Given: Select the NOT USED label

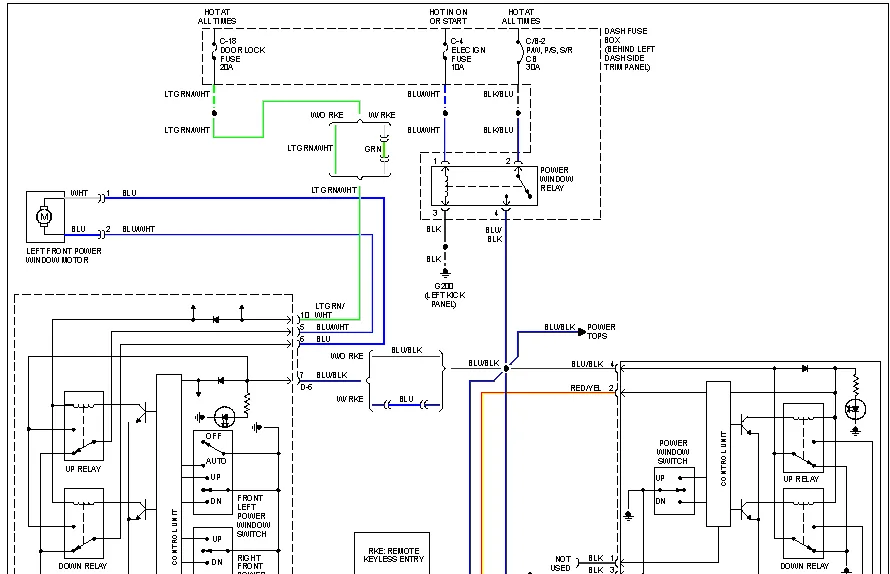Looking at the screenshot, I should (561, 563).
